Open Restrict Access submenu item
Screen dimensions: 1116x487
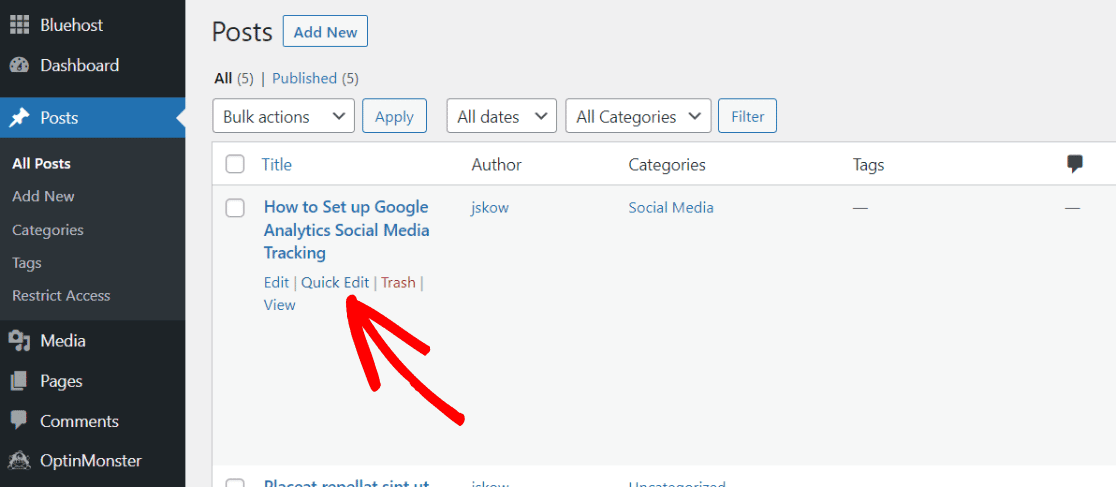point(61,295)
